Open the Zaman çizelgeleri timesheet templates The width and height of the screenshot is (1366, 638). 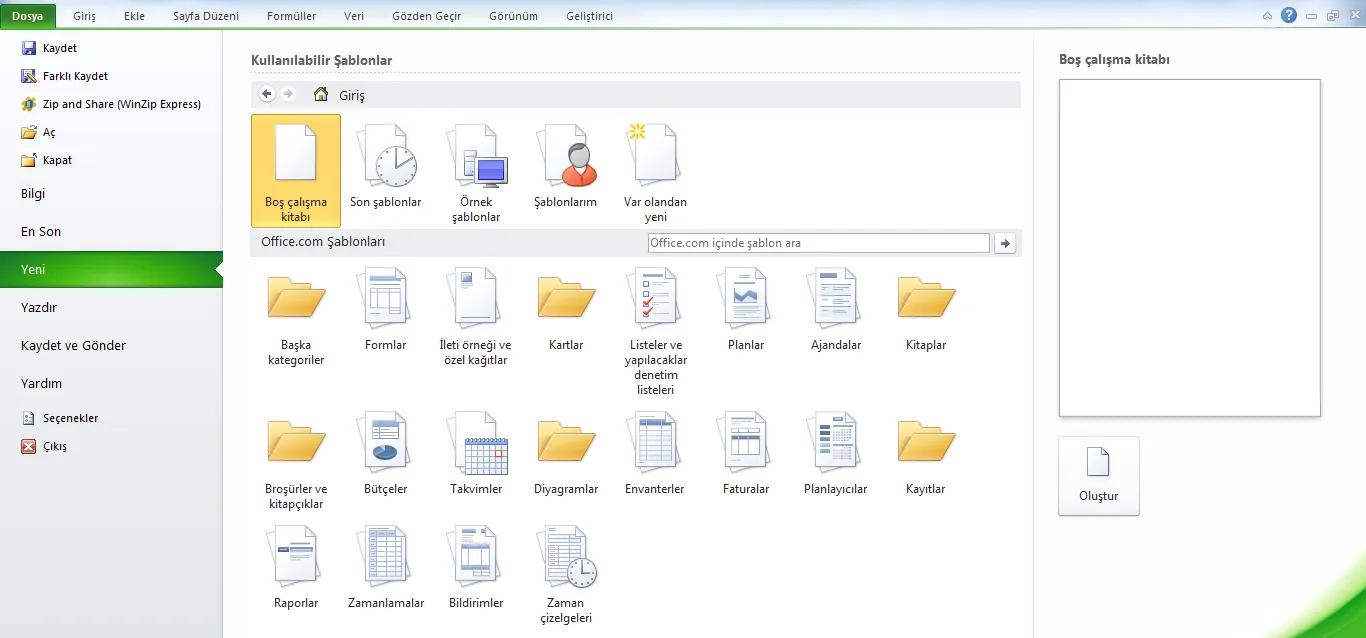[x=565, y=558]
